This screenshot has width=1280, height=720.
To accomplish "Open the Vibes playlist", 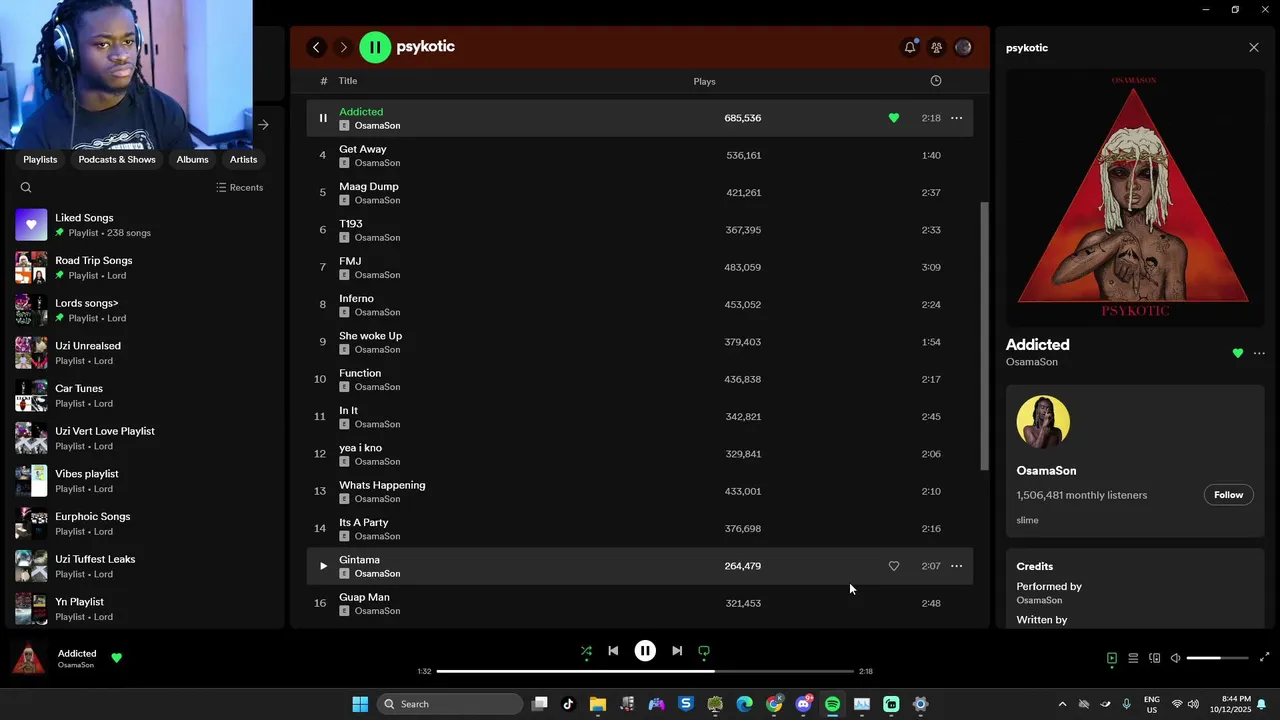I will [x=140, y=481].
